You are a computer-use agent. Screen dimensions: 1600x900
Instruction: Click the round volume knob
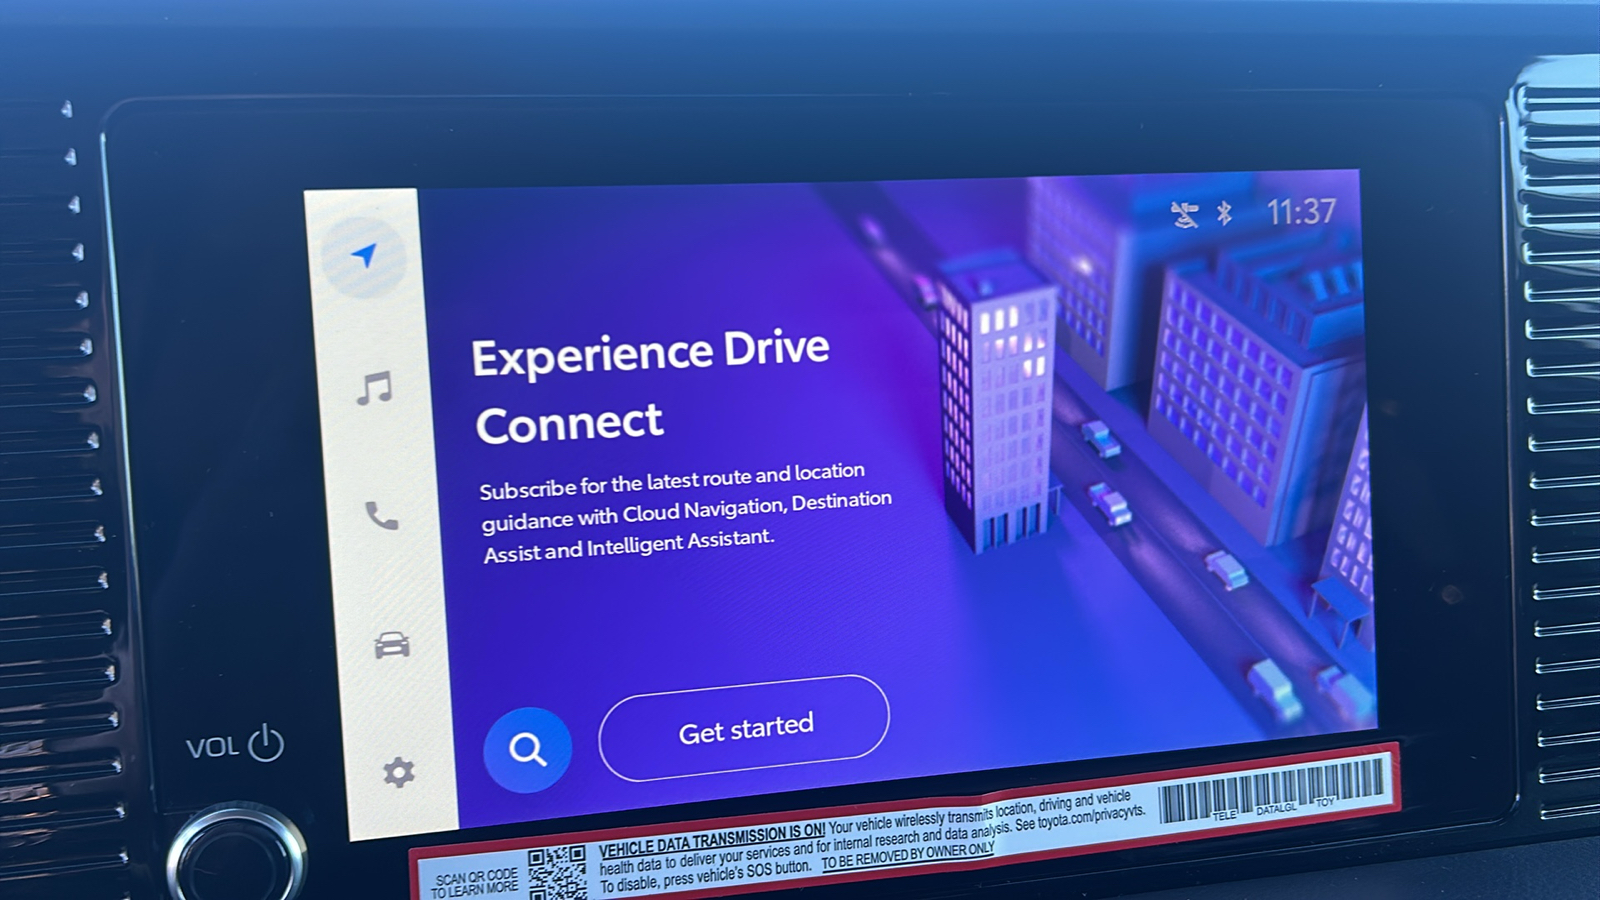click(x=236, y=860)
